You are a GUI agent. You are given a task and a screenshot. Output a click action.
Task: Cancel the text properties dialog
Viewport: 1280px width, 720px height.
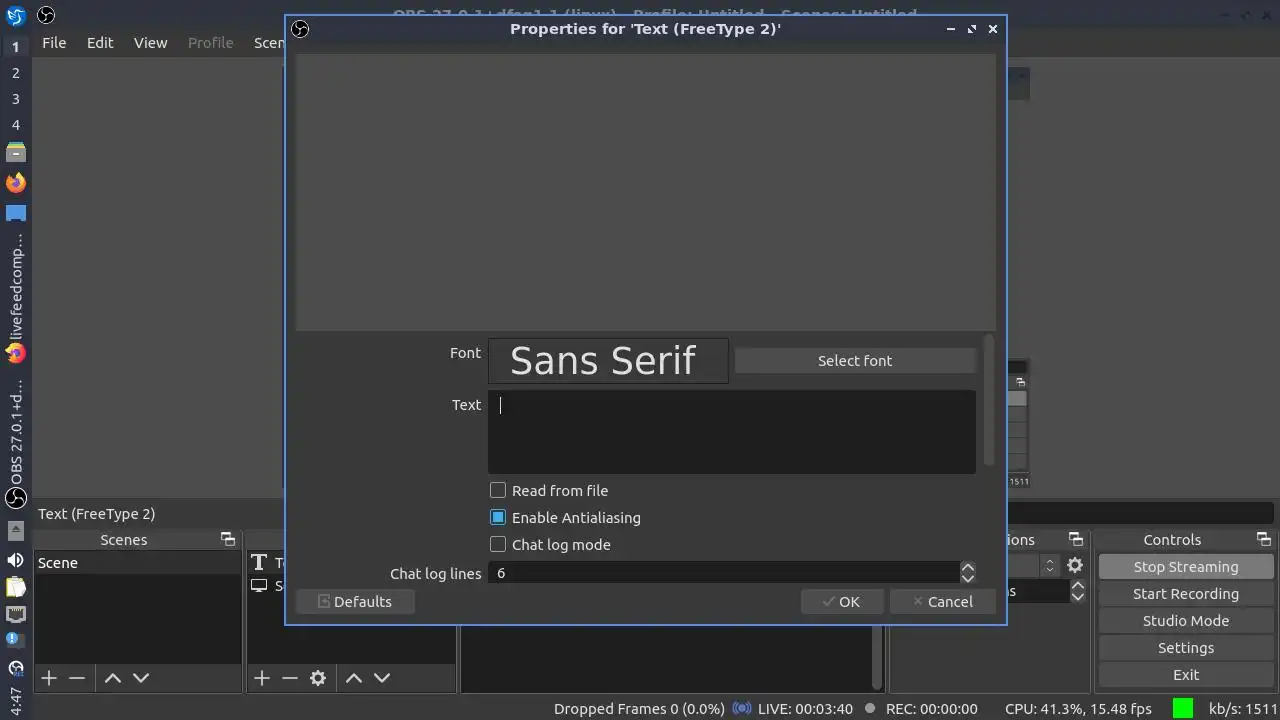(x=942, y=601)
